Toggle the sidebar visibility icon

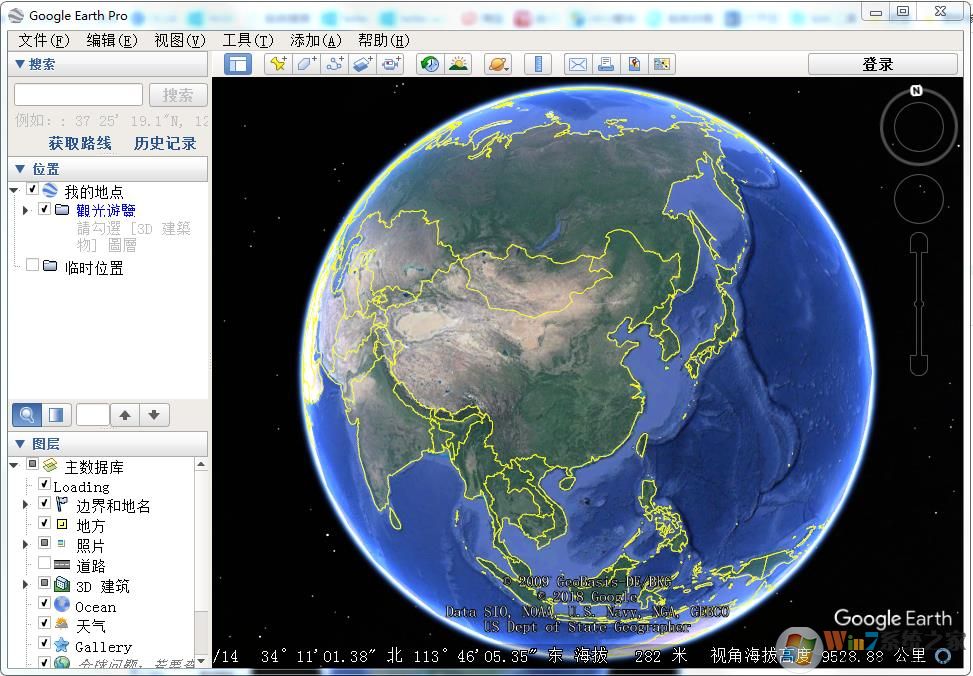[238, 64]
